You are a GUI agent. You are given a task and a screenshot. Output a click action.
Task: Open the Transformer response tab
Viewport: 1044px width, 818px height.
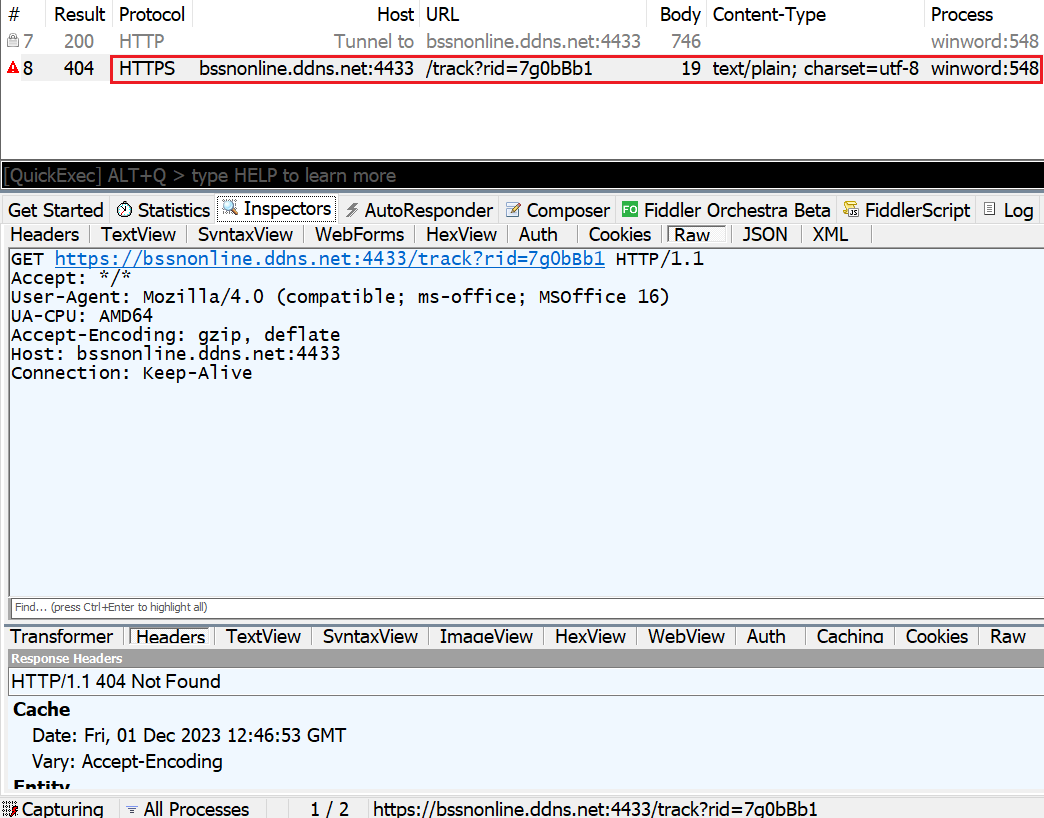pos(61,636)
